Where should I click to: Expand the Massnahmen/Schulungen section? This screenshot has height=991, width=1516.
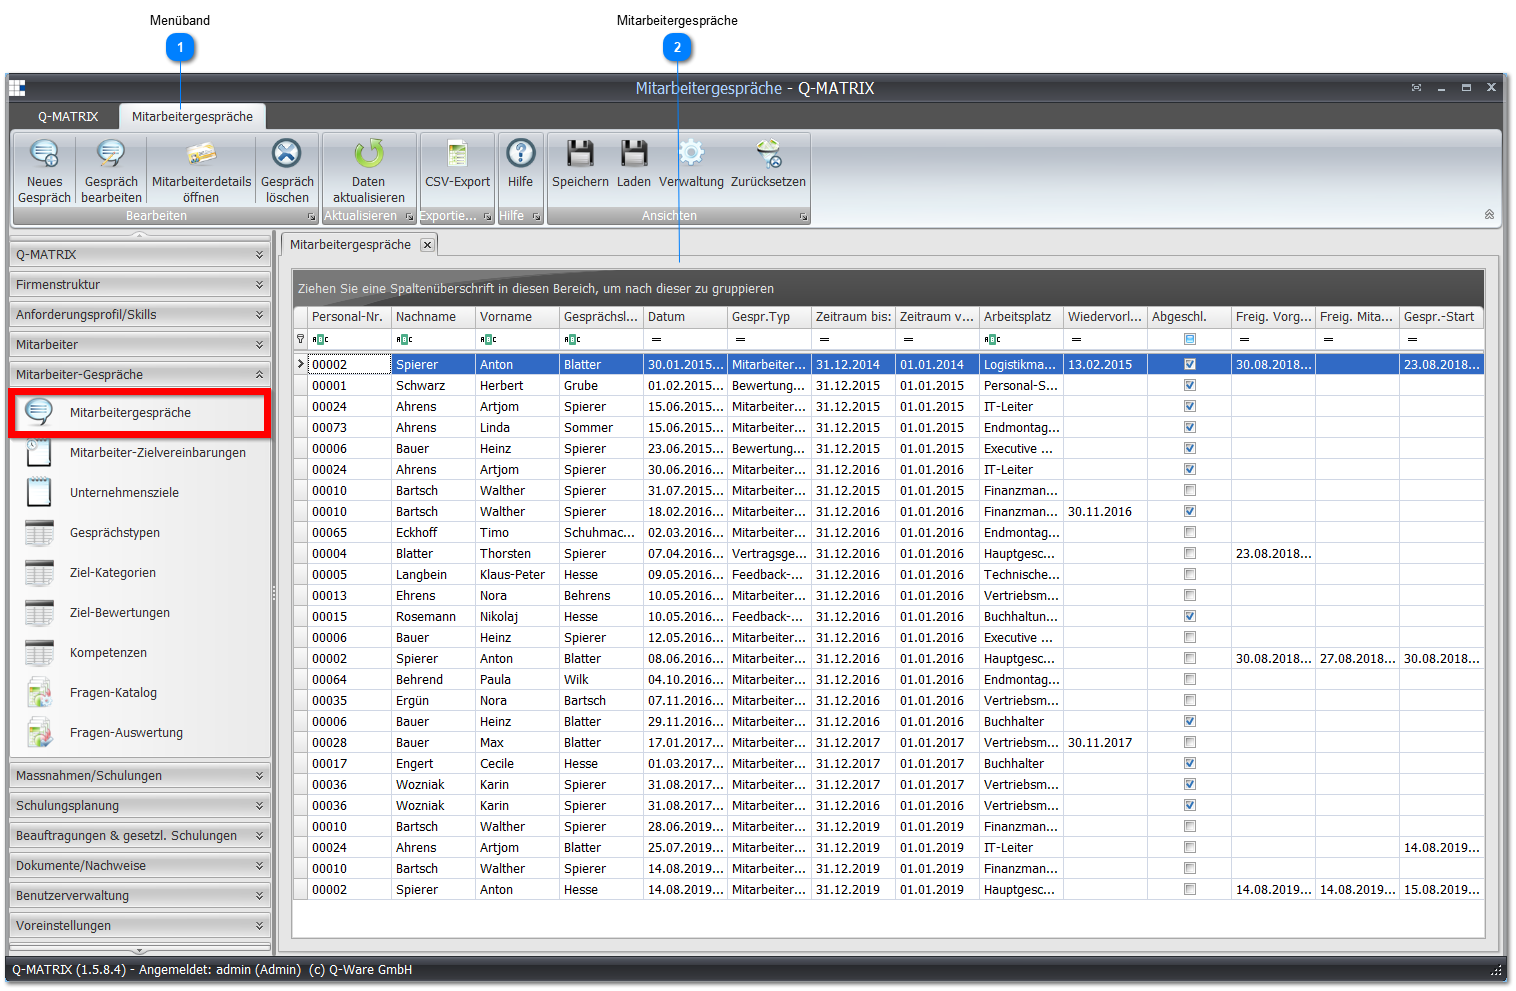pyautogui.click(x=140, y=776)
